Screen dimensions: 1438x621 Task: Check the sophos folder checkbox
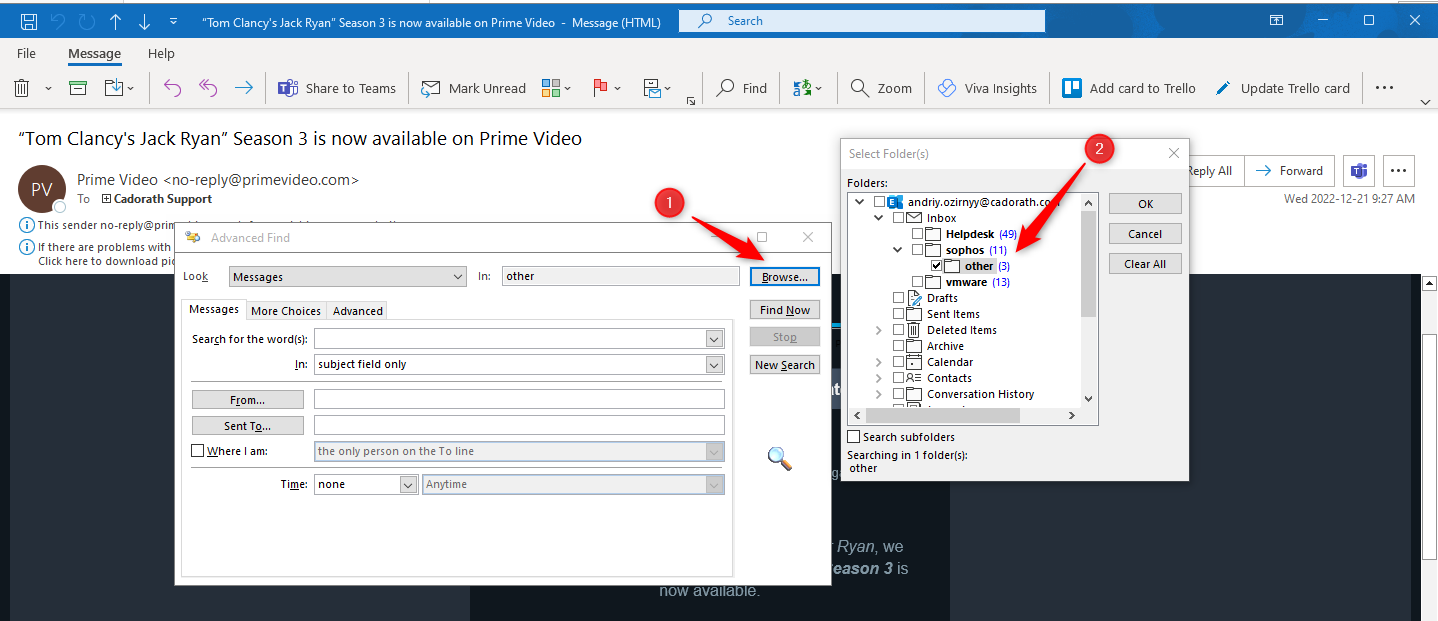click(918, 250)
